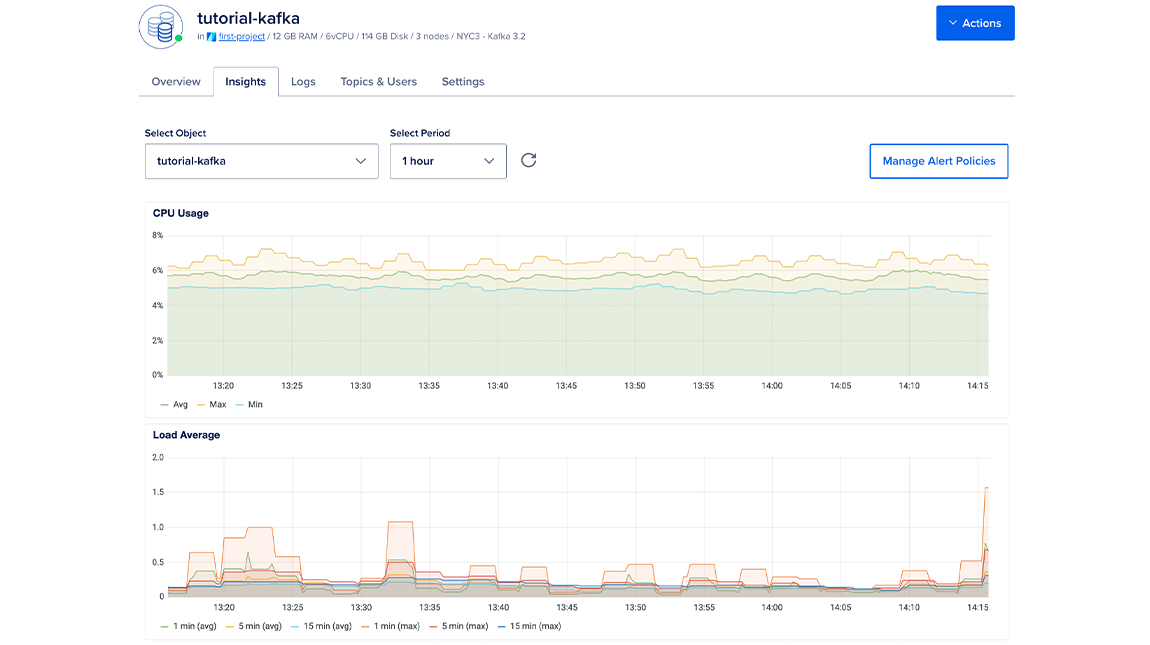
Task: Select the Insights tab
Action: pyautogui.click(x=246, y=81)
